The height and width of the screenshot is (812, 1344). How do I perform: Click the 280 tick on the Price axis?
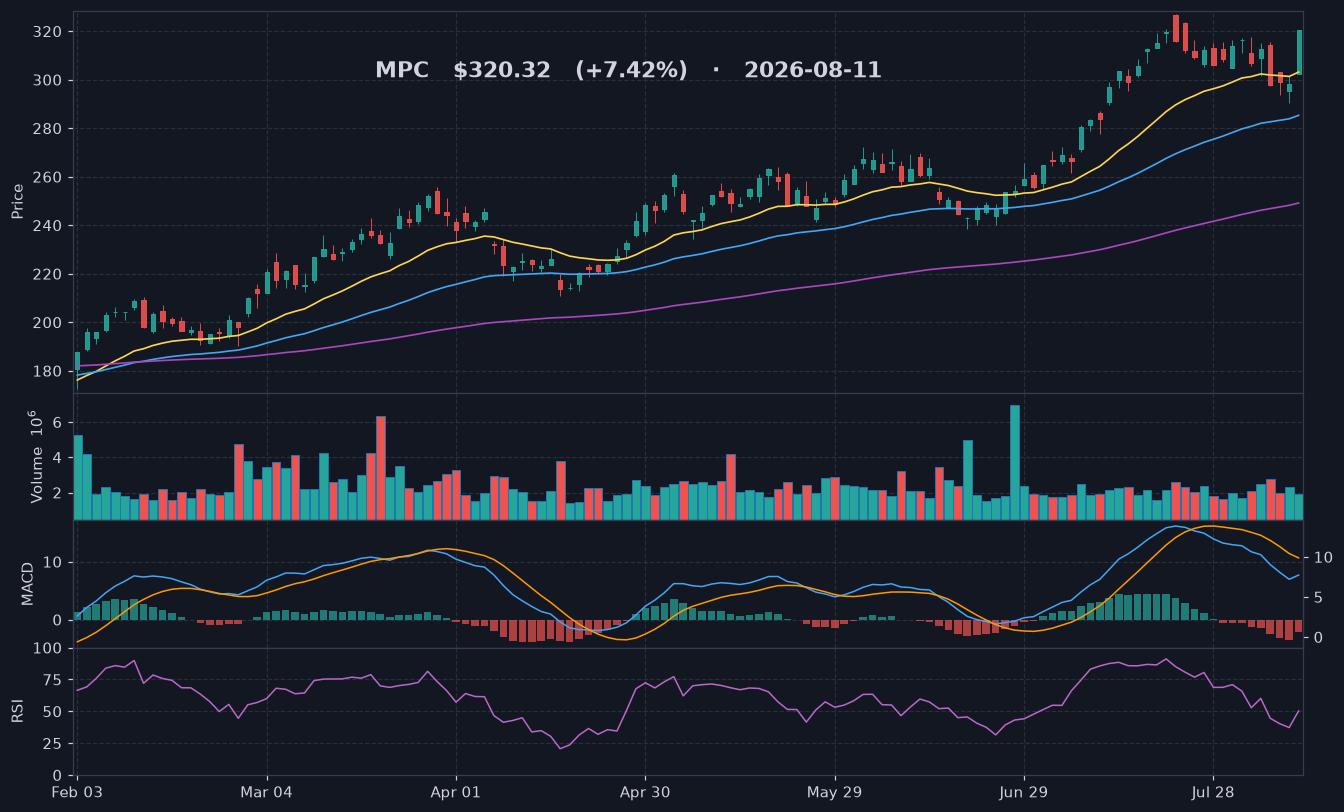[x=49, y=129]
